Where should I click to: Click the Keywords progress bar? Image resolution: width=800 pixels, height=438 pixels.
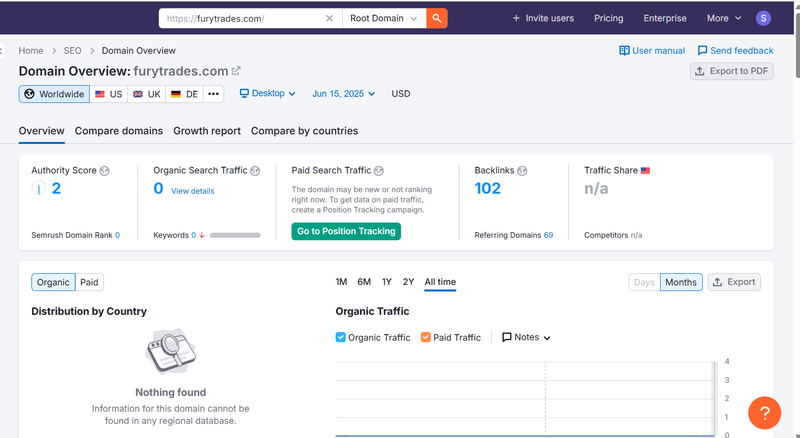click(x=235, y=235)
